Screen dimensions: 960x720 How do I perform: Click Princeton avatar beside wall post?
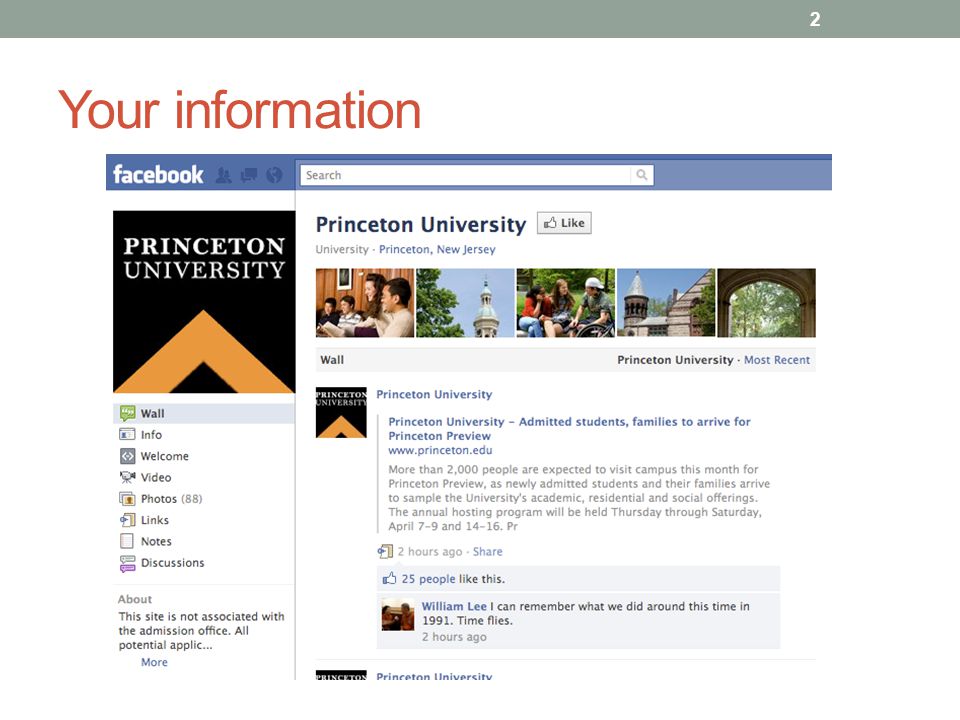(341, 413)
